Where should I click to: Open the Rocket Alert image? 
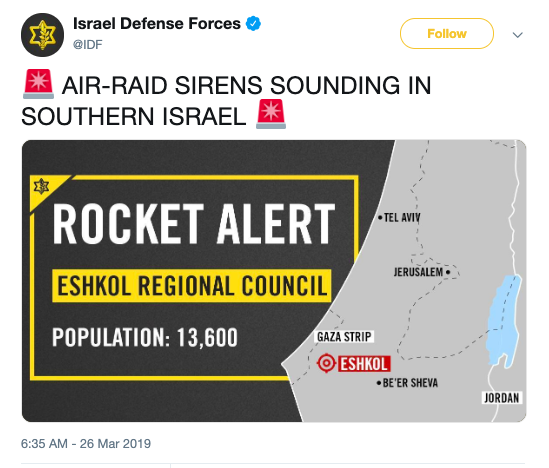tap(274, 281)
